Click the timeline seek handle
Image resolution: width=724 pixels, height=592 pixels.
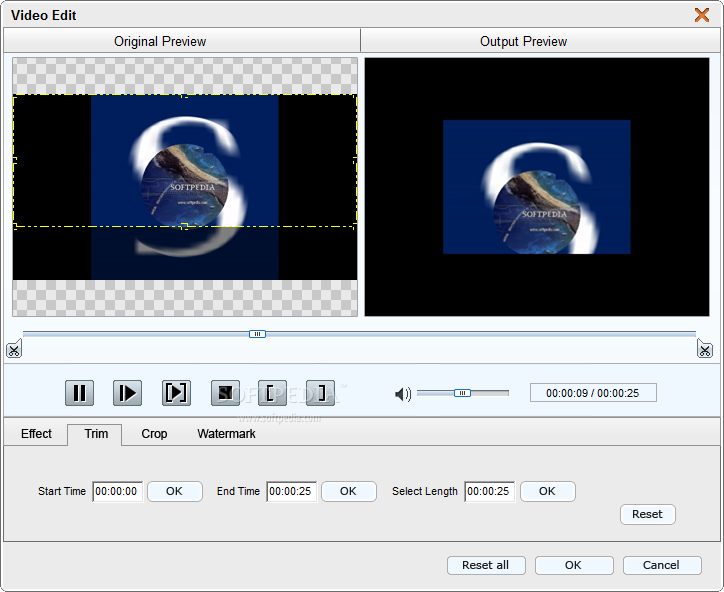coord(257,334)
